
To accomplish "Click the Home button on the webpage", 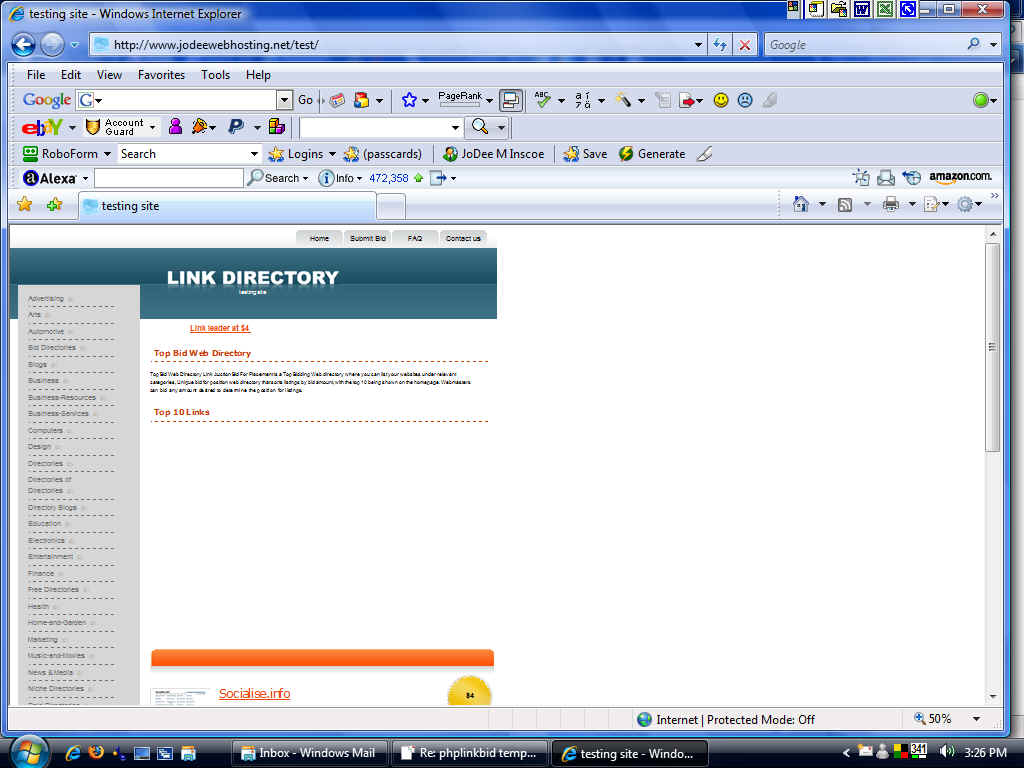I will pos(319,238).
